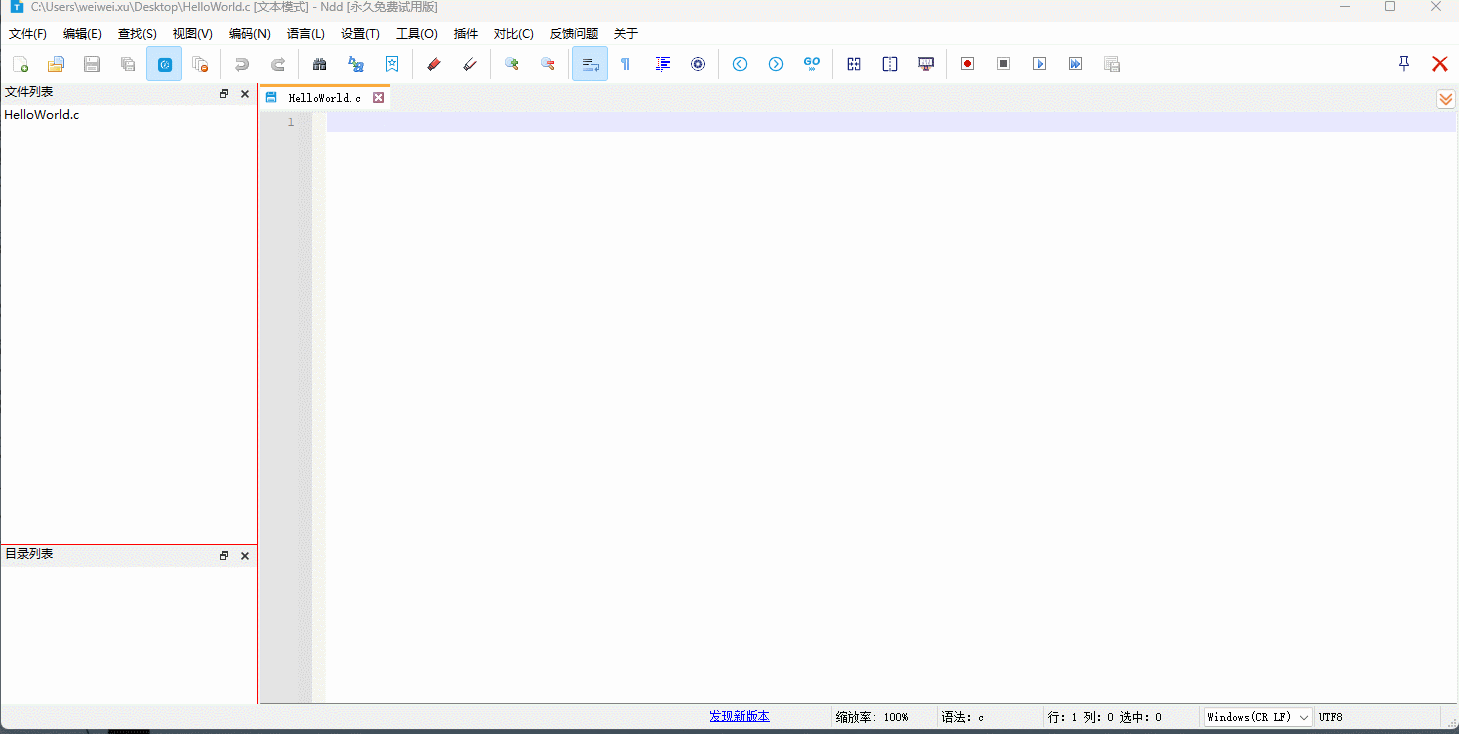This screenshot has width=1459, height=734.
Task: Click the New file icon
Action: pyautogui.click(x=20, y=64)
